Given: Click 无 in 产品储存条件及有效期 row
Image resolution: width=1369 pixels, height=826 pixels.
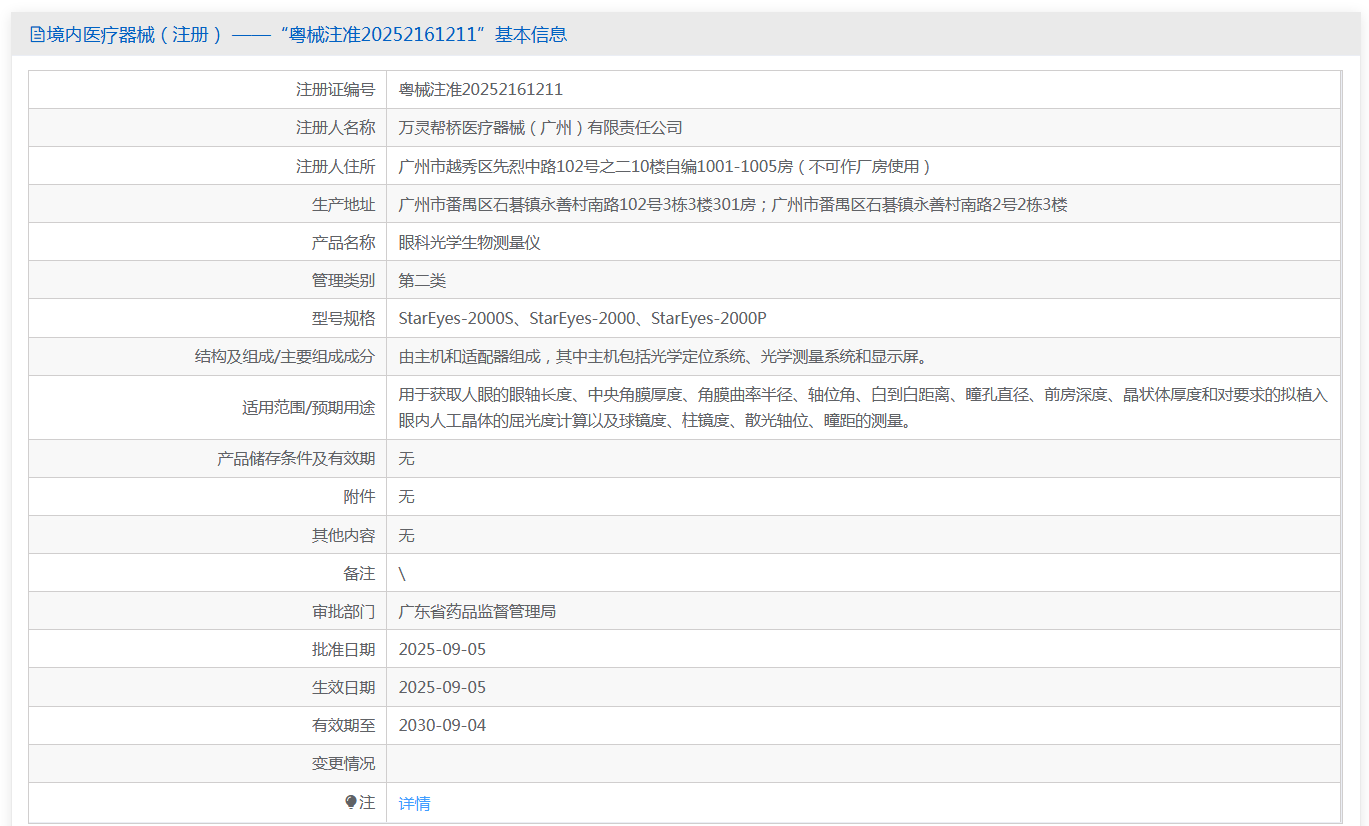Looking at the screenshot, I should (x=406, y=458).
